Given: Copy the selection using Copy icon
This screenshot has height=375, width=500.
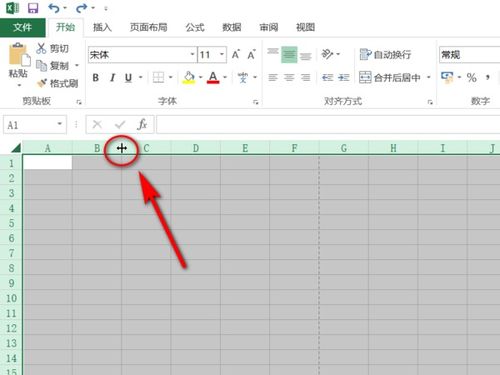Looking at the screenshot, I should coord(41,66).
